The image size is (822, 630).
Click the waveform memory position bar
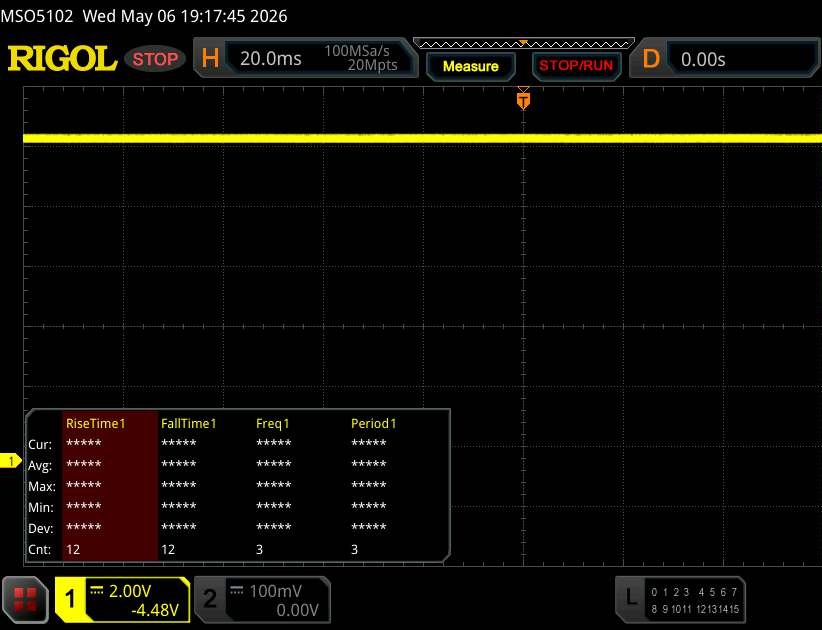click(524, 44)
